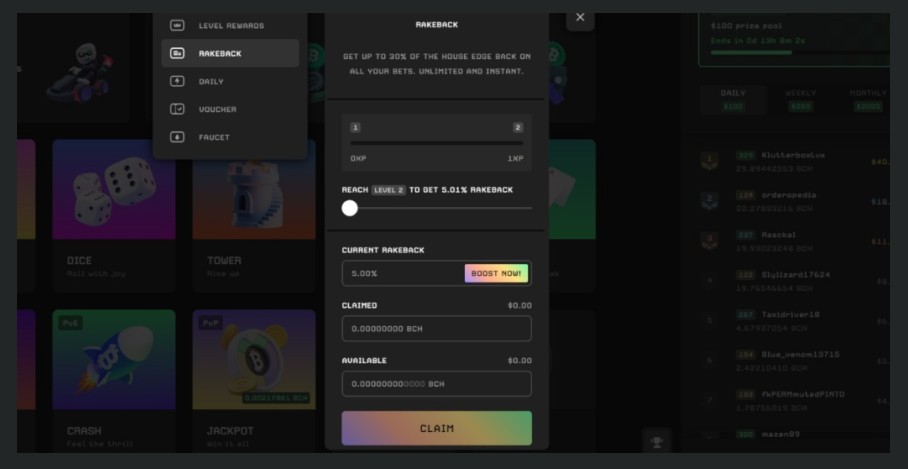
Task: Click the Claimed BCH amount field
Action: pos(436,328)
